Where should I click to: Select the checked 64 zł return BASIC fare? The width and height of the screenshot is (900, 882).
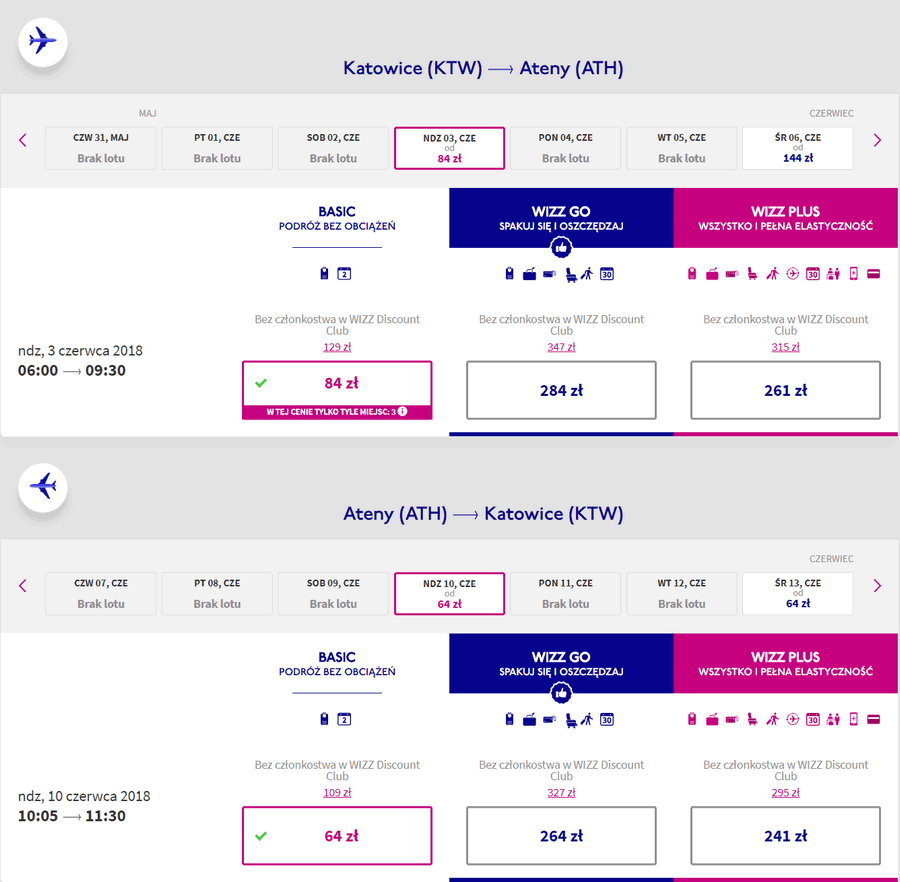click(x=337, y=836)
